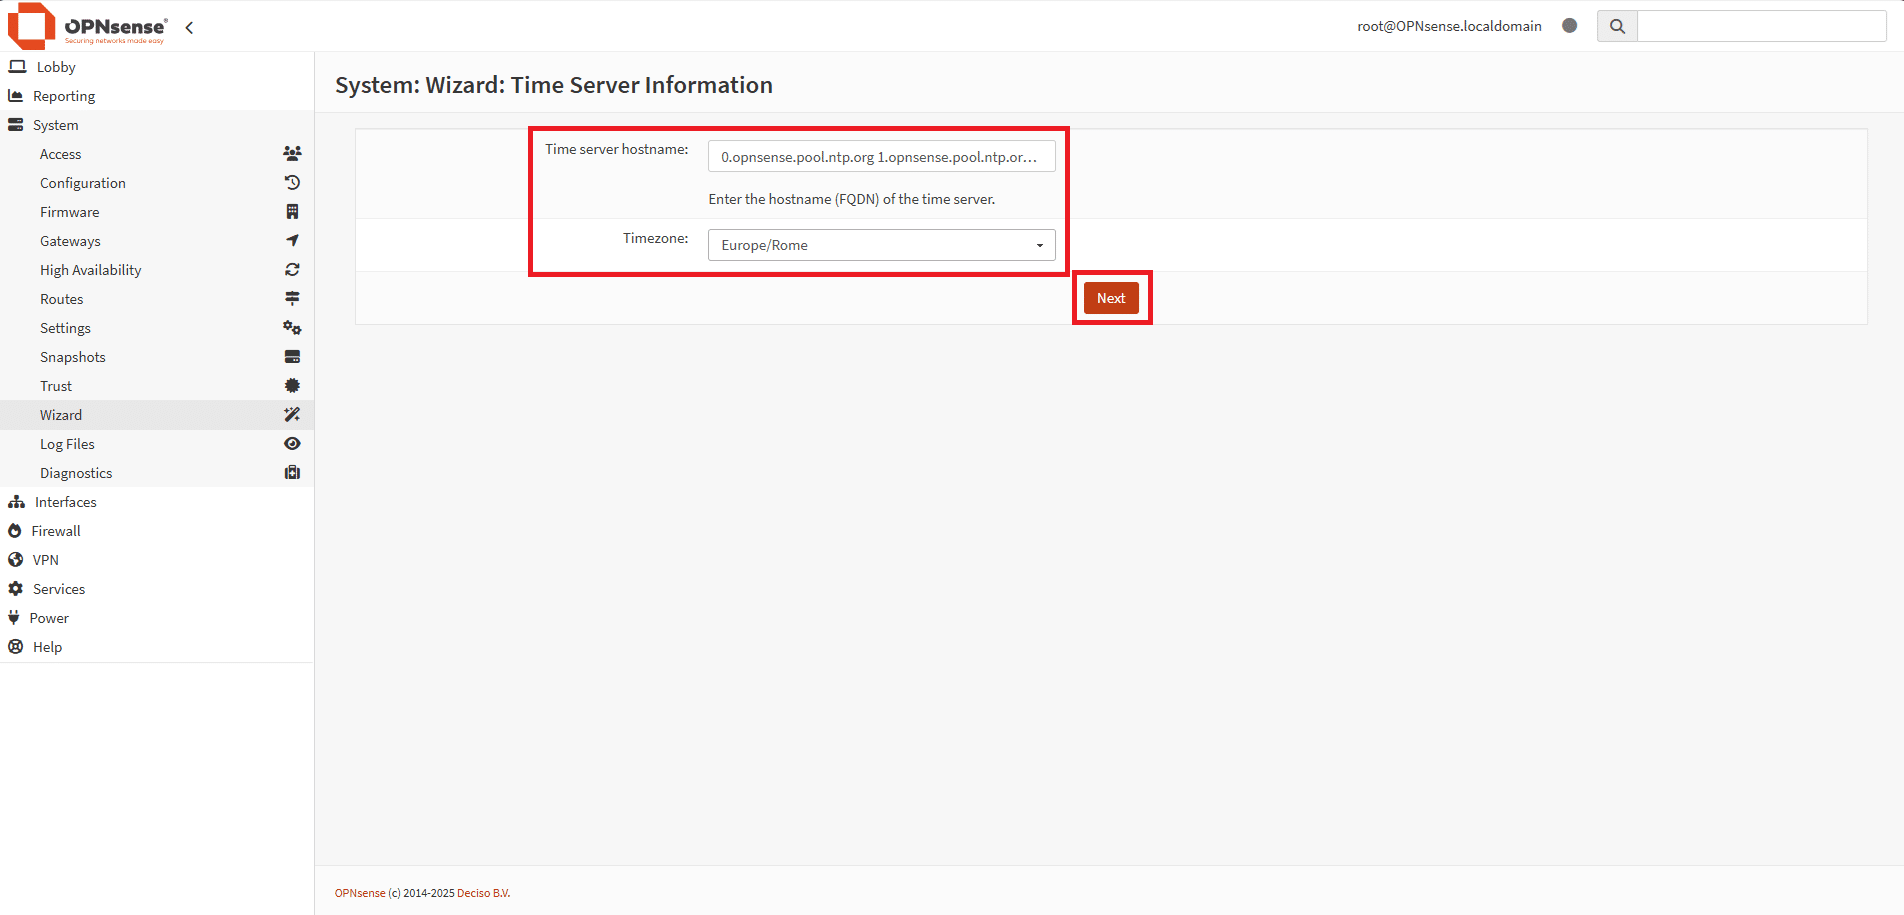Click the Trust certificate icon
1904x915 pixels.
(x=292, y=386)
